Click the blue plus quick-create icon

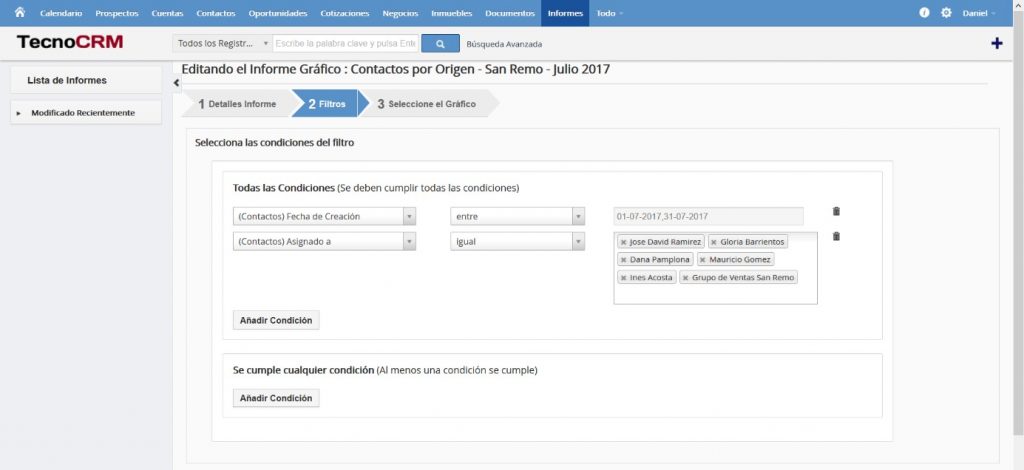pos(996,43)
